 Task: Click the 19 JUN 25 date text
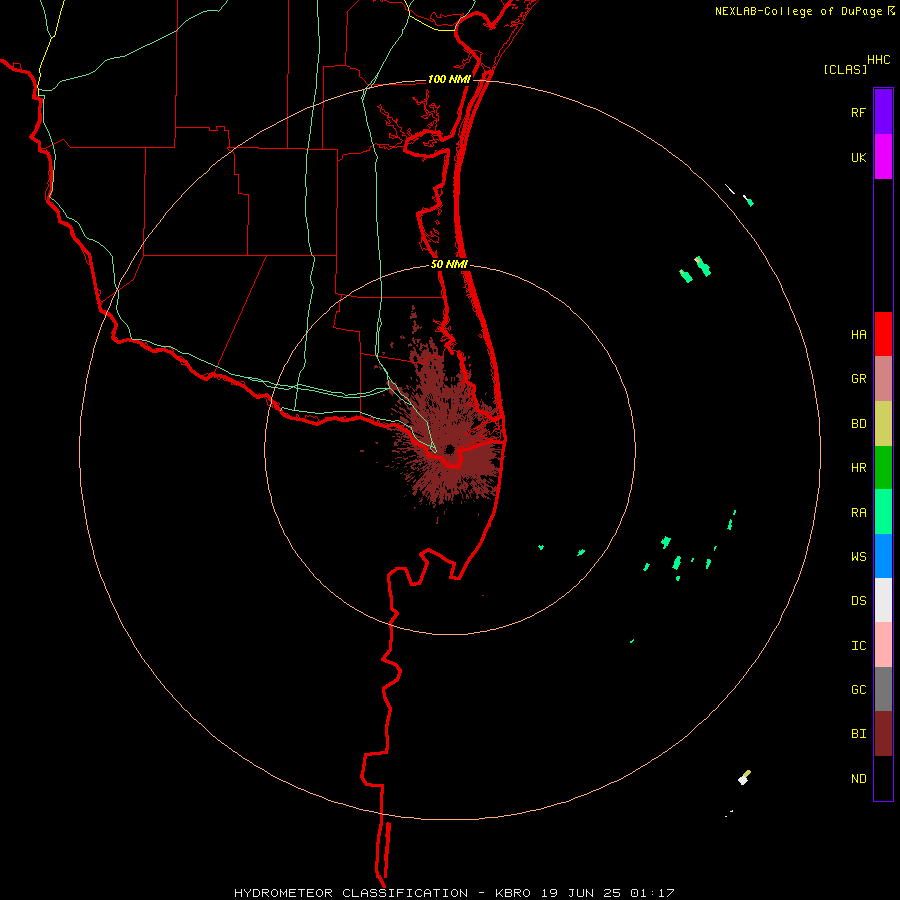tap(581, 893)
